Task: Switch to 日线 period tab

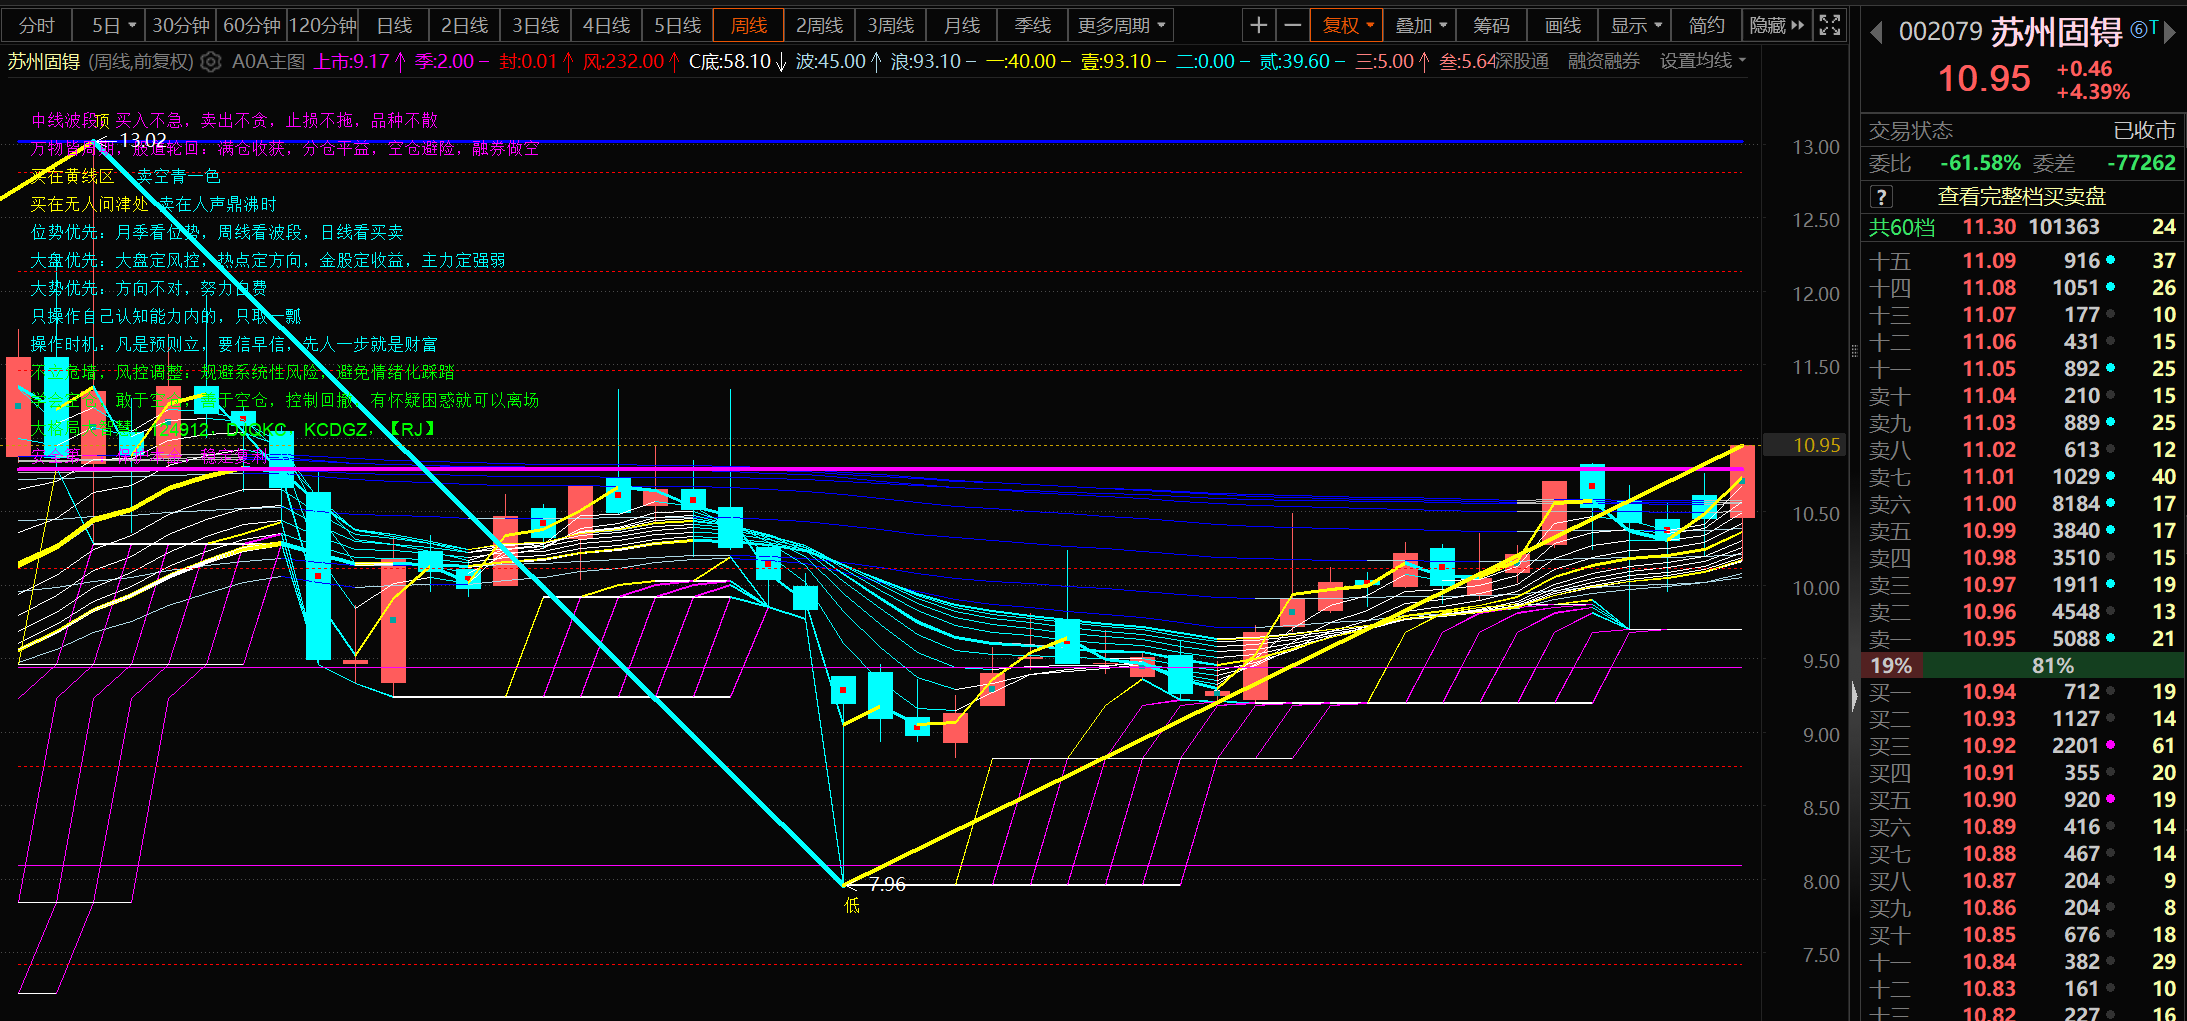Action: [394, 25]
